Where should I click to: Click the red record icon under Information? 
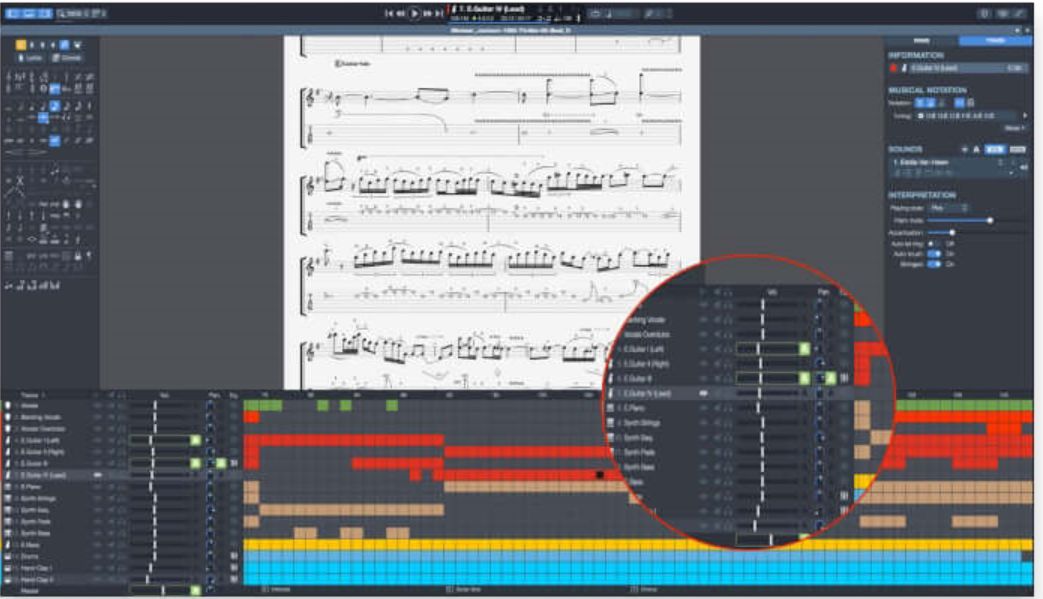pyautogui.click(x=893, y=68)
